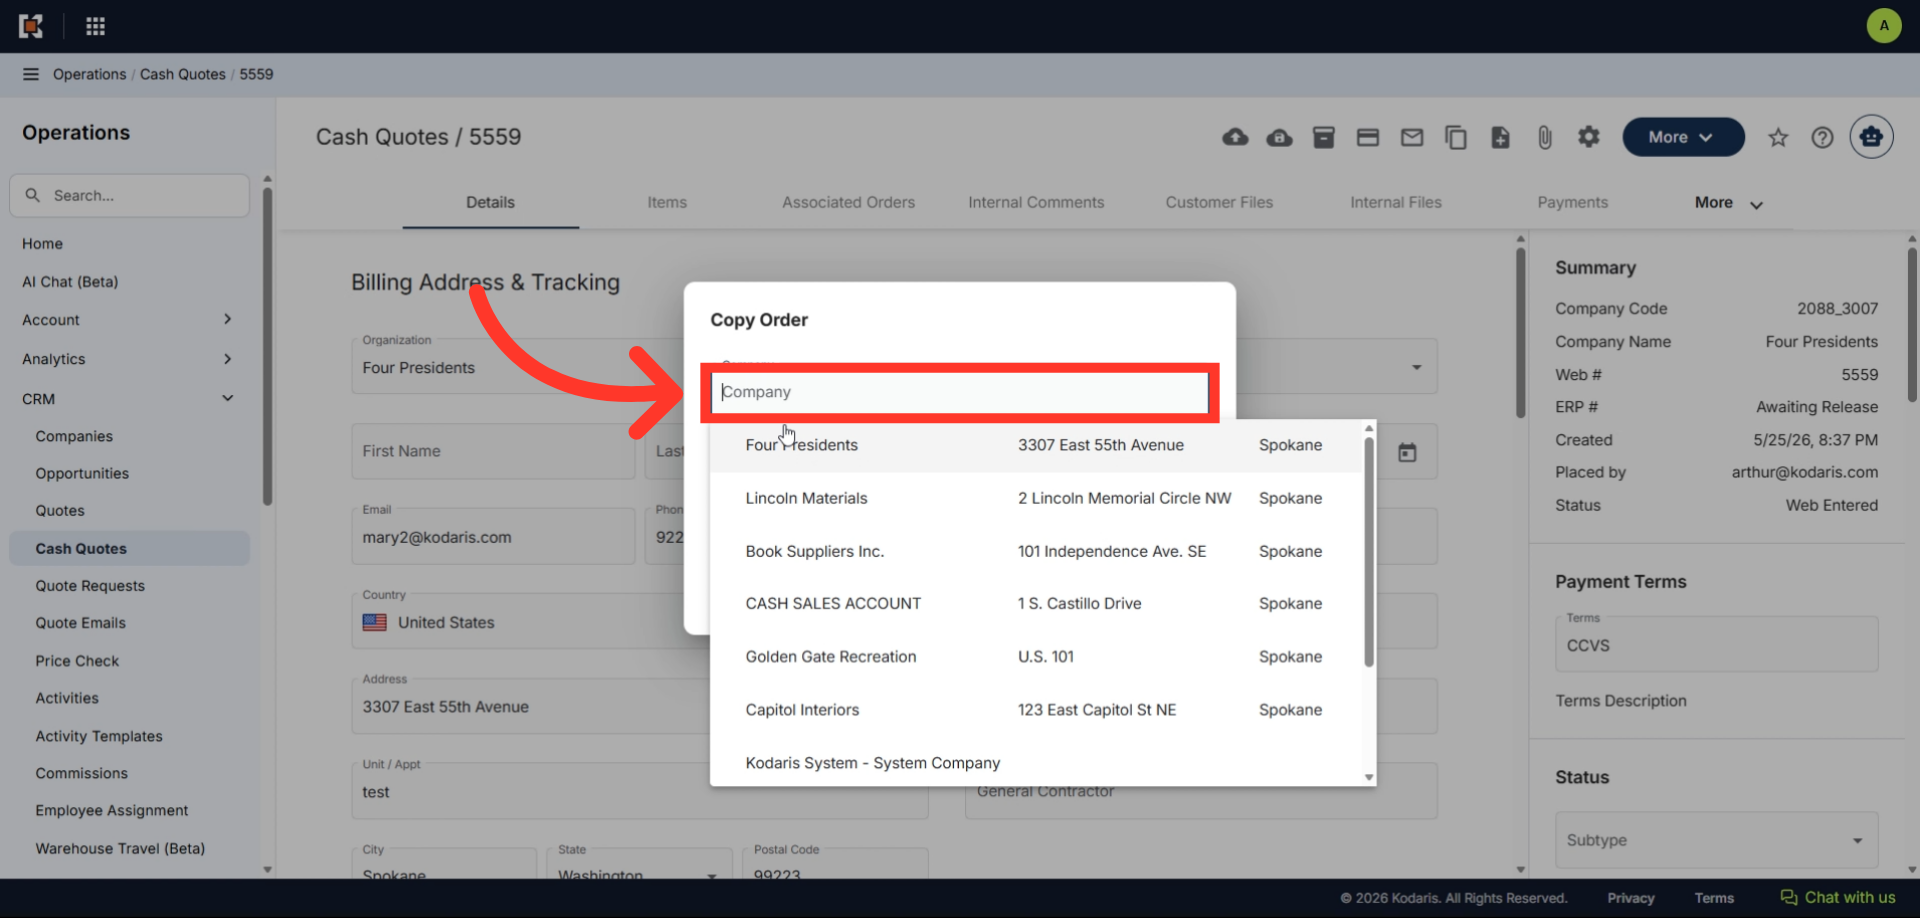Click the archive box icon
The height and width of the screenshot is (918, 1920).
coord(1323,137)
